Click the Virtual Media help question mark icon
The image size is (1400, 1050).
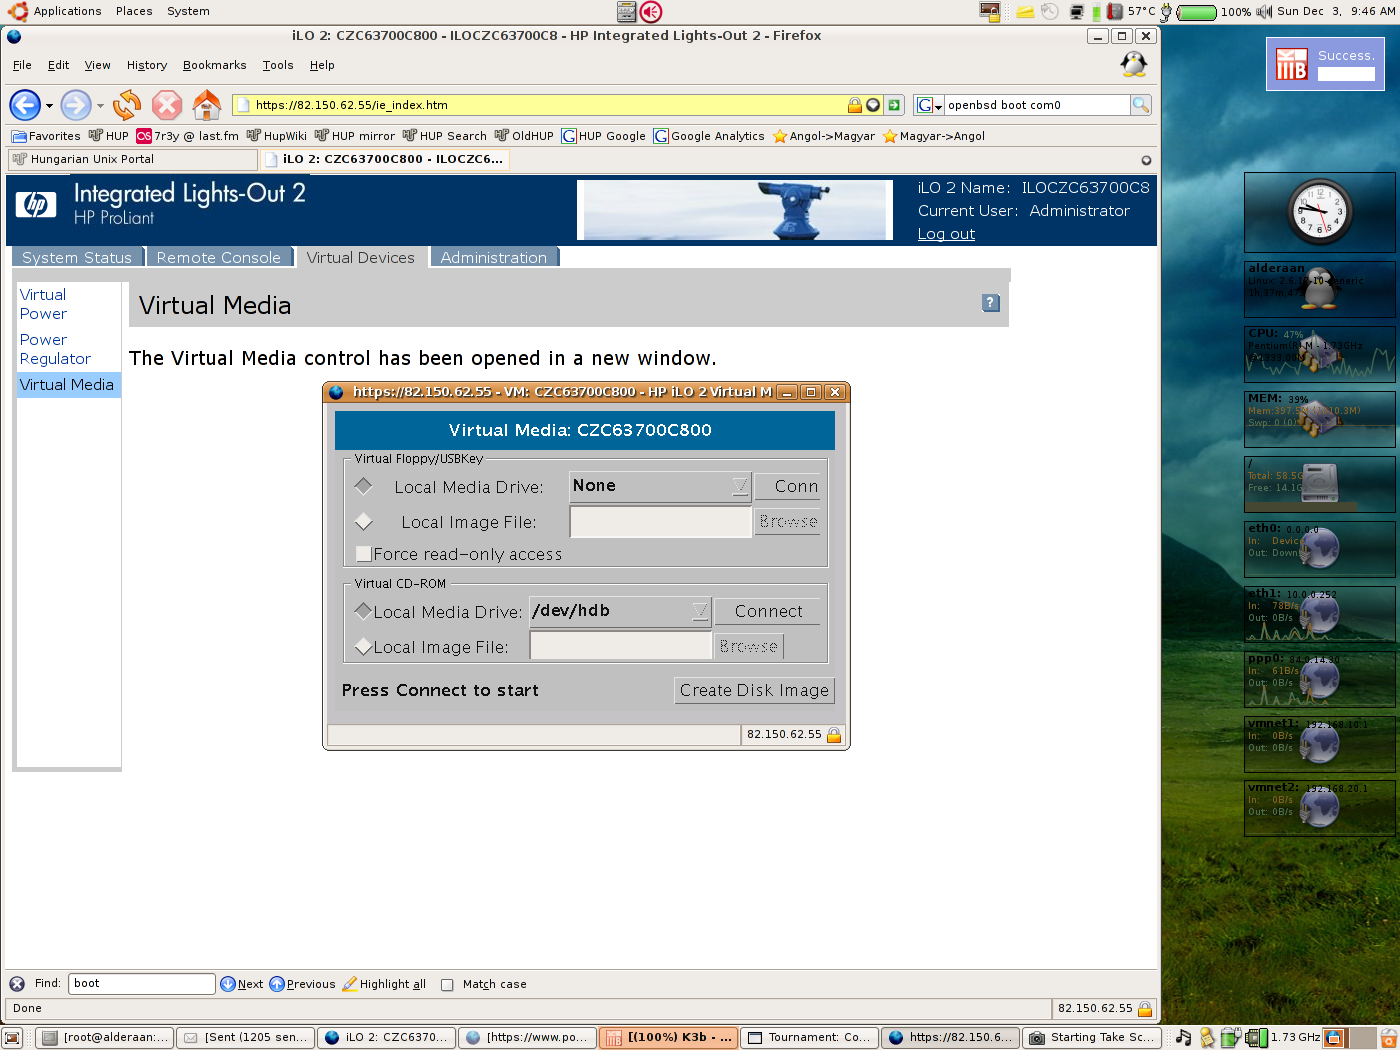point(991,303)
